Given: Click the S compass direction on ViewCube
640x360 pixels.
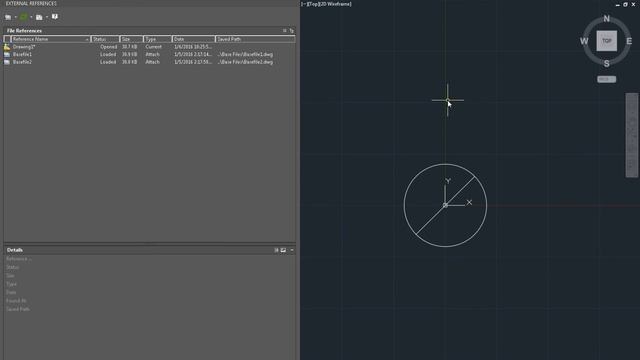Looking at the screenshot, I should coord(607,64).
